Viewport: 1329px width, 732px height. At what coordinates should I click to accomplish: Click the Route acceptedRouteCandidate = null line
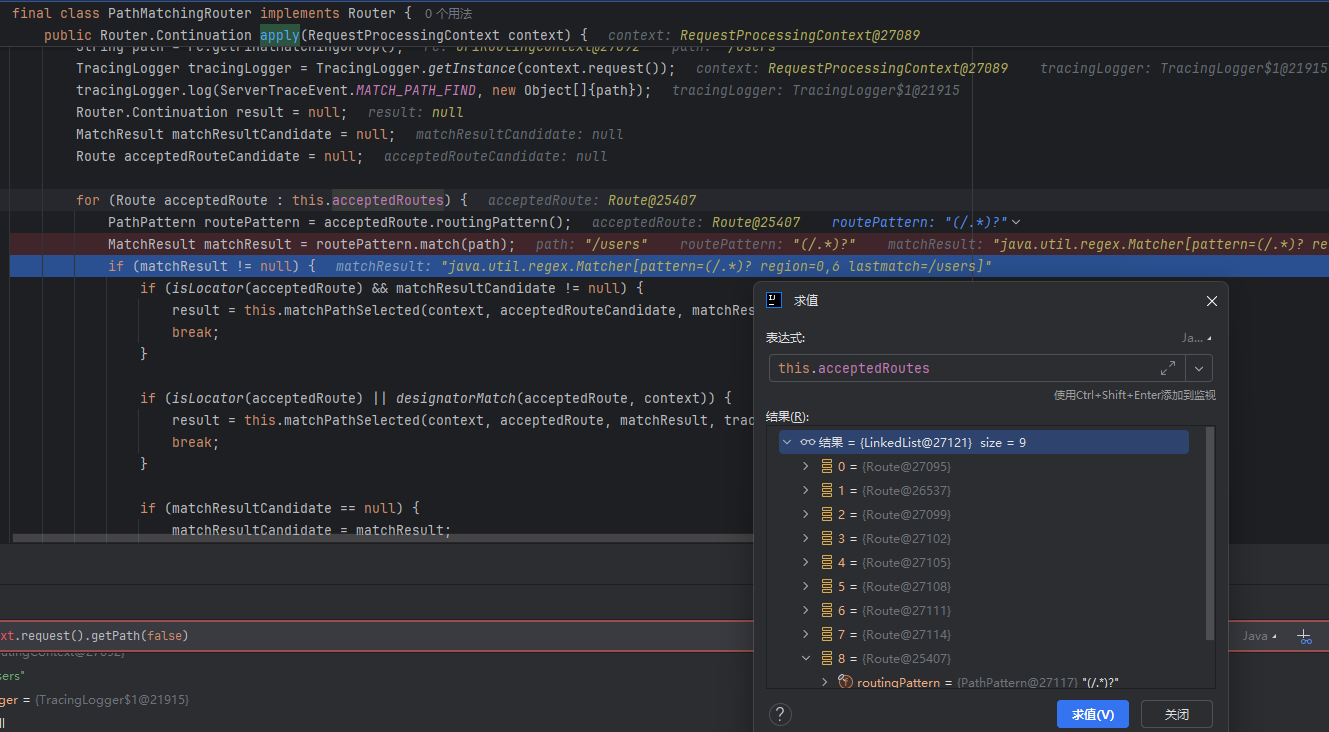tap(220, 156)
